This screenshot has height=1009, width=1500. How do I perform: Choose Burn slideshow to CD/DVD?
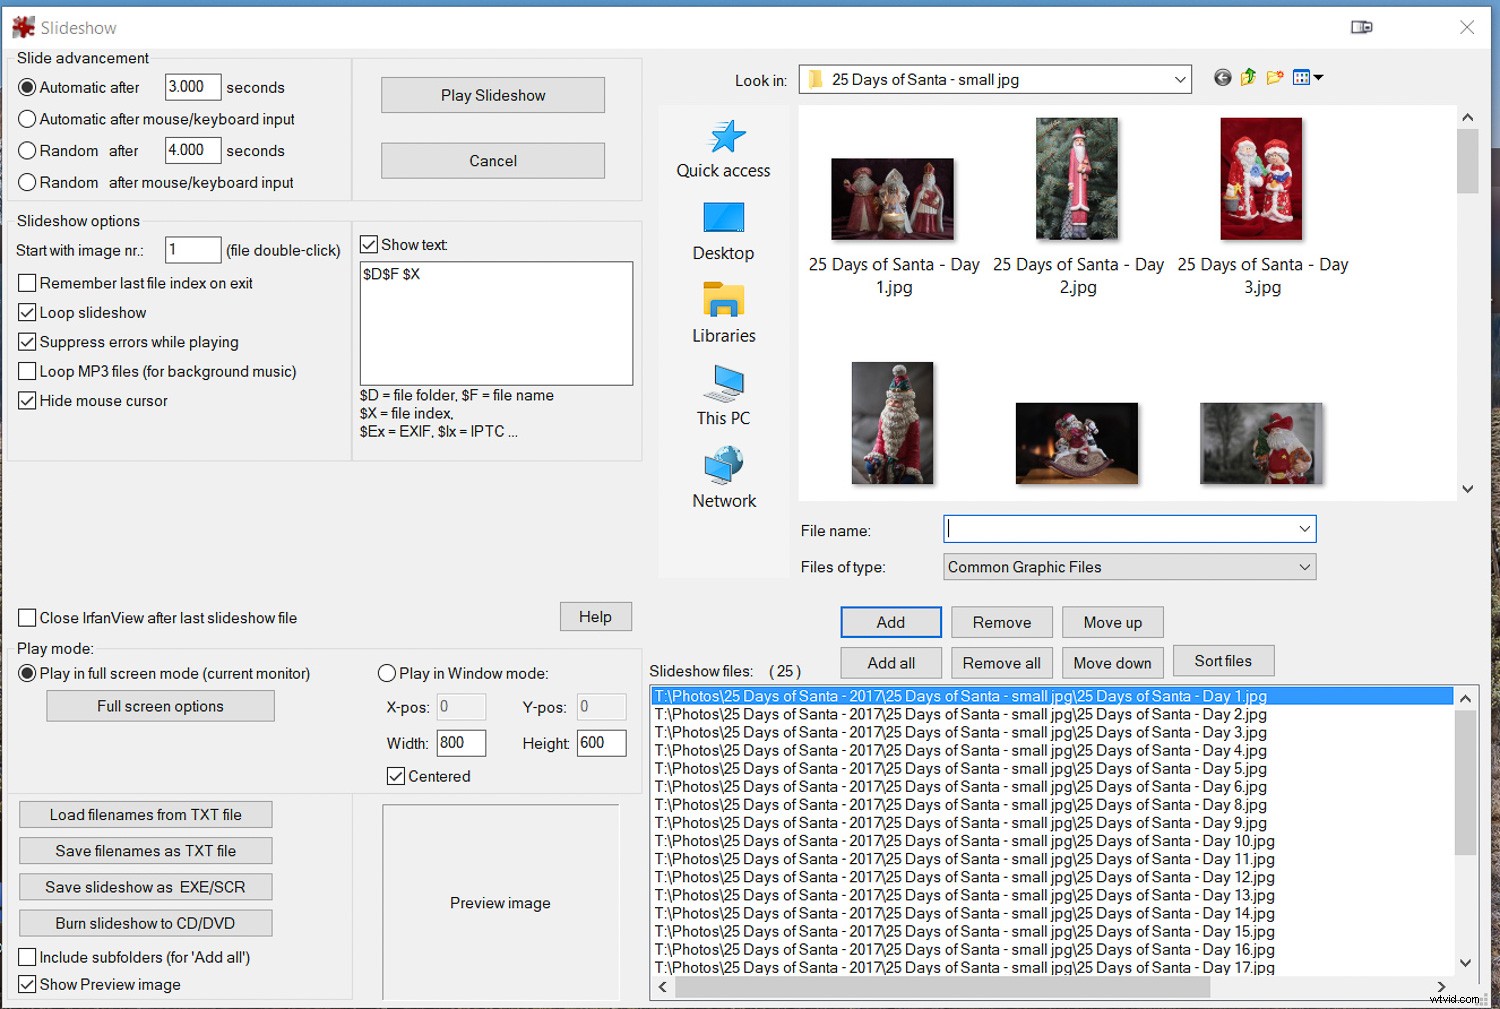click(x=145, y=922)
